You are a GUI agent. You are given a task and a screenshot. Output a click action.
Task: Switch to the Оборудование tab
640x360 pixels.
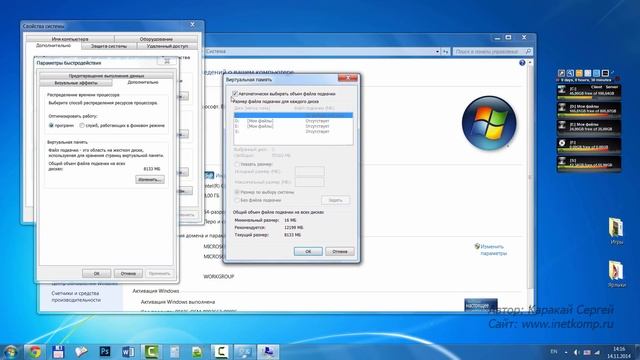[156, 39]
